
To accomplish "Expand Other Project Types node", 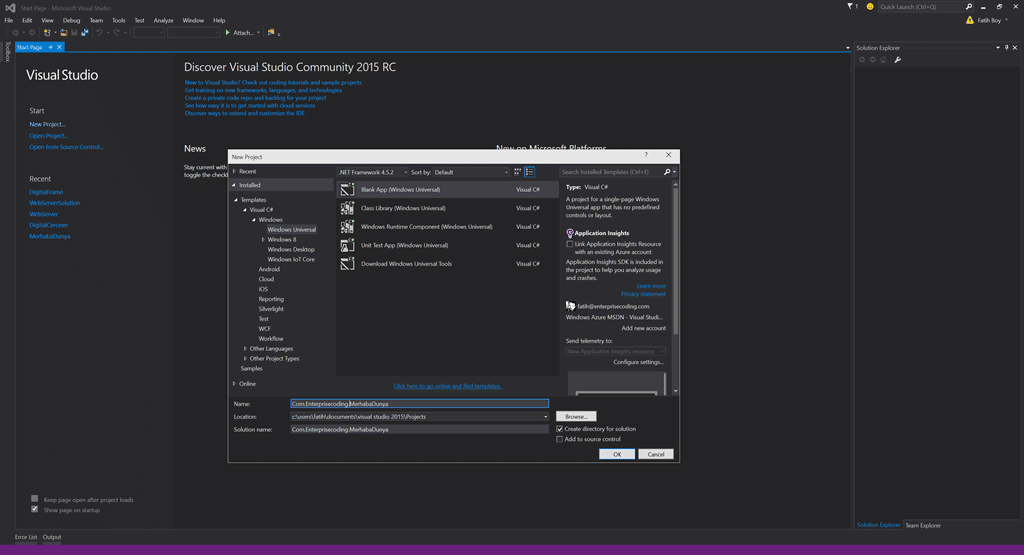I will pyautogui.click(x=245, y=358).
